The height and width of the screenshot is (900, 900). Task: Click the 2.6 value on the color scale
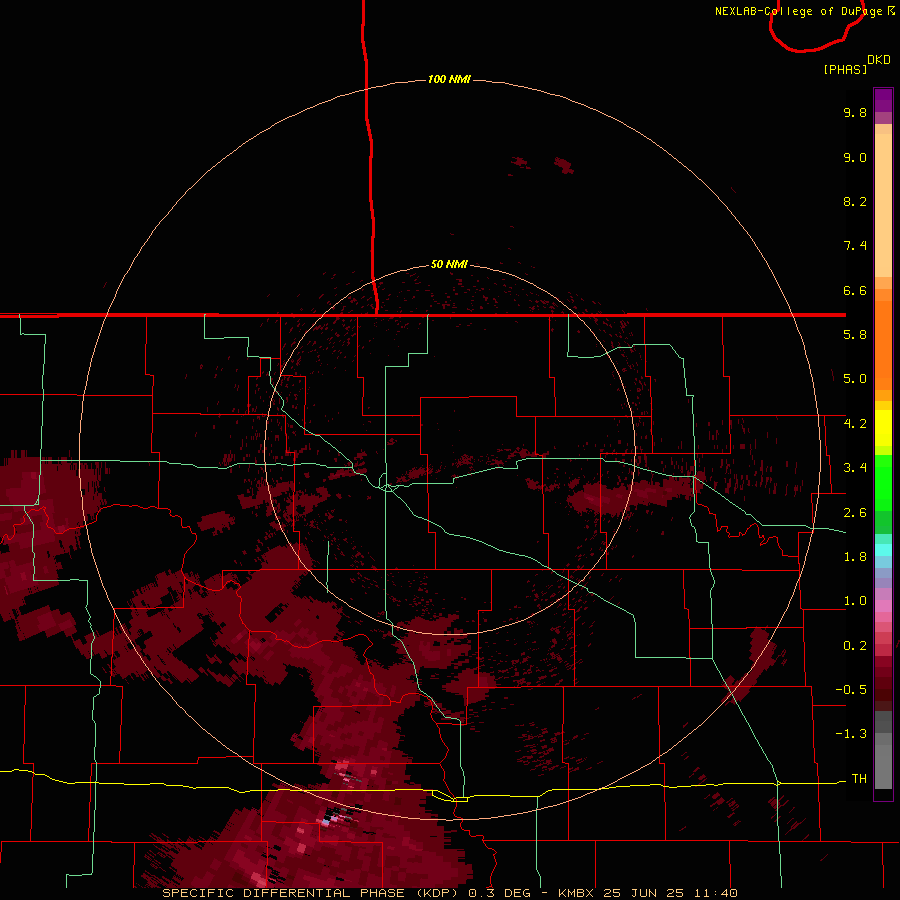click(855, 513)
